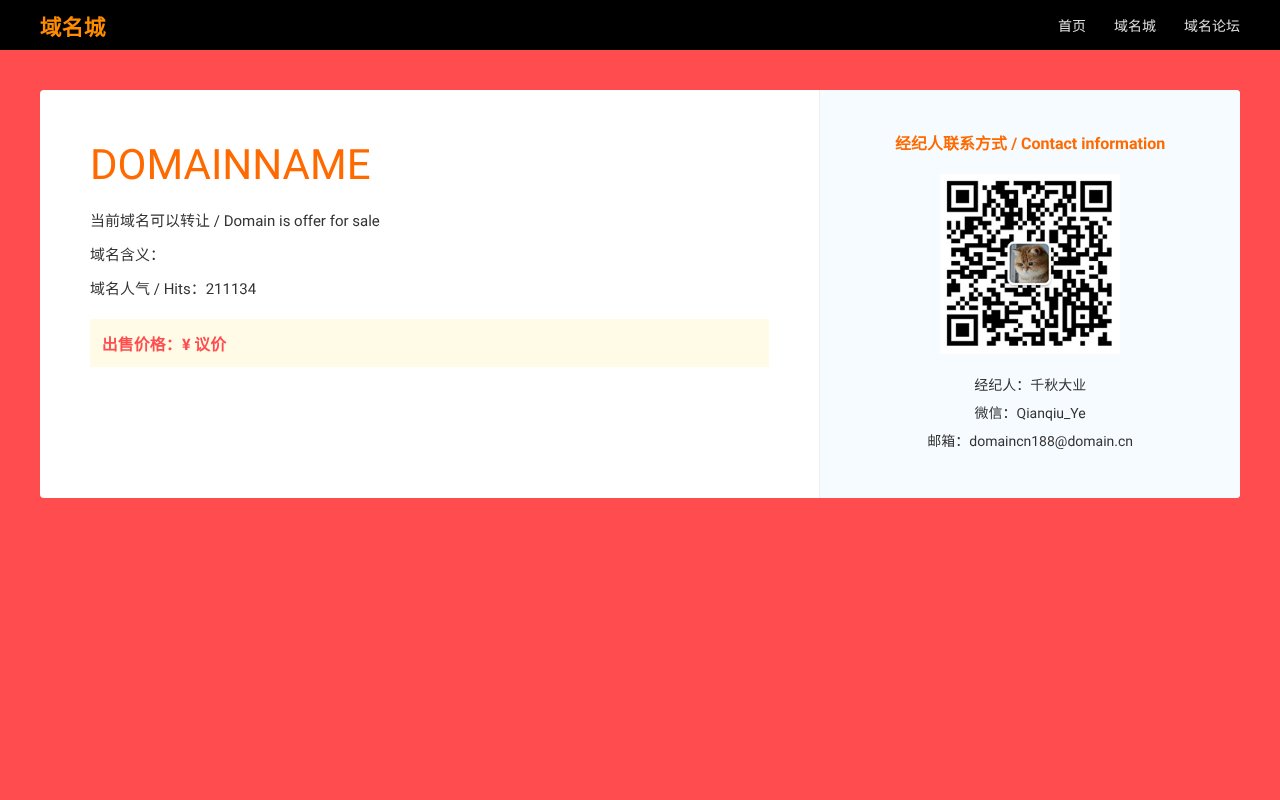Click the 域名人气 / Hits label
Viewport: 1280px width, 800px height.
tap(140, 289)
